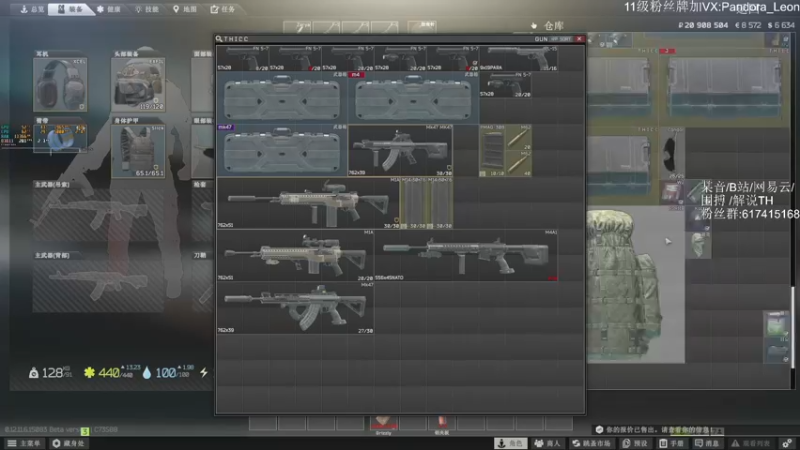Select the balaclava mask in stash
The width and height of the screenshot is (800, 450).
point(698,245)
